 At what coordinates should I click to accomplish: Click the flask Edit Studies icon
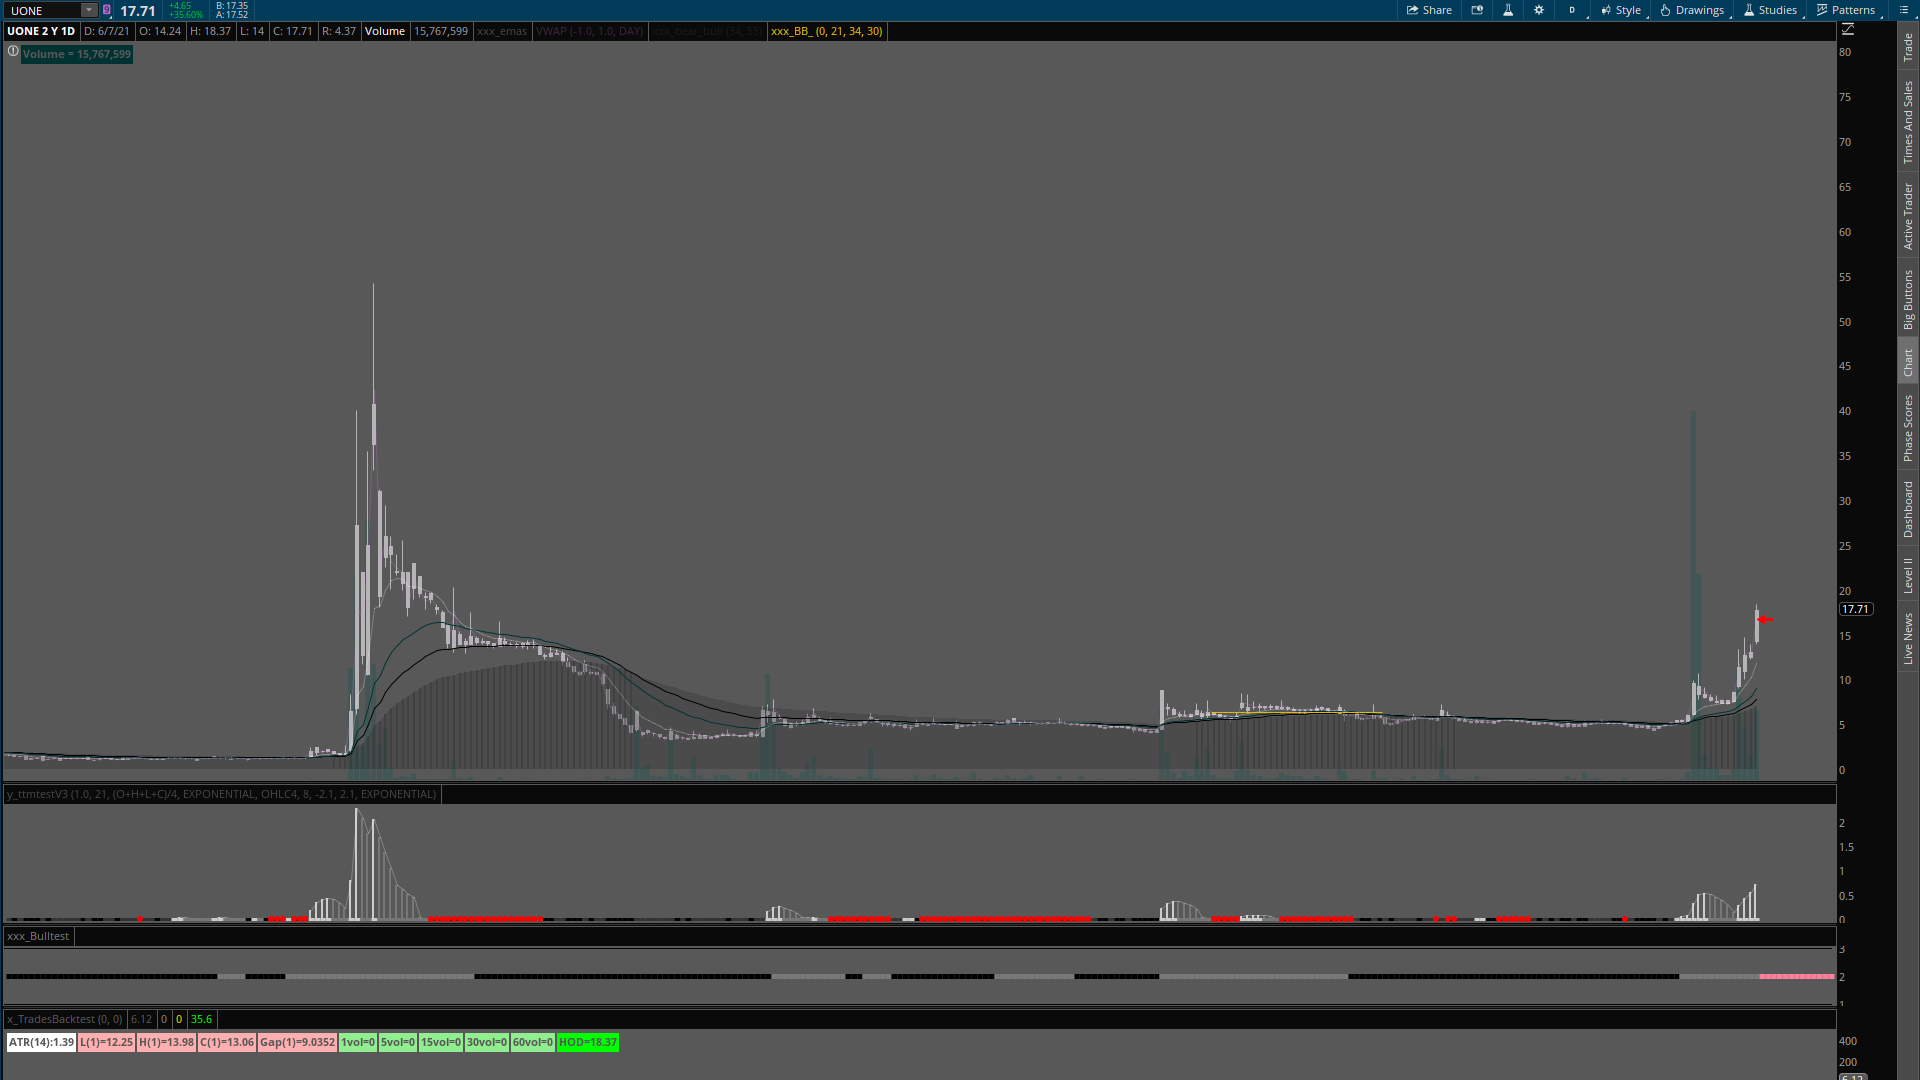tap(1508, 10)
